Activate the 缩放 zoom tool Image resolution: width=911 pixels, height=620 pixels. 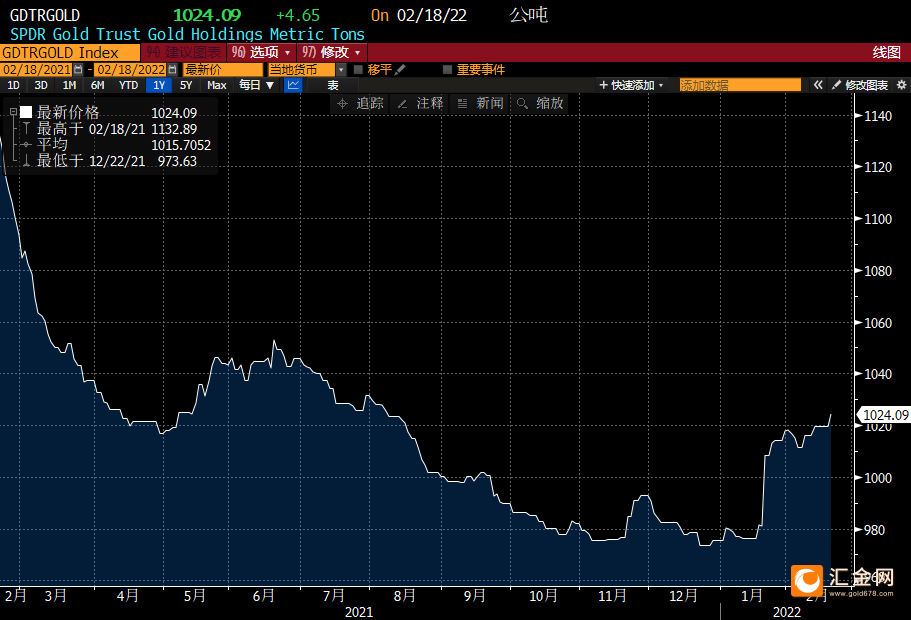(540, 103)
